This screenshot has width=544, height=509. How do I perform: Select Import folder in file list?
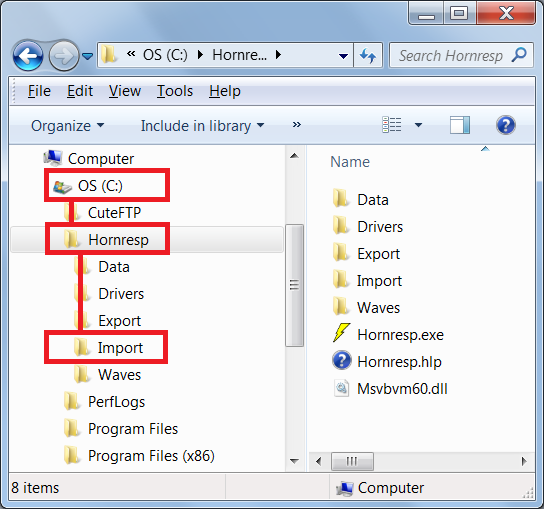tap(379, 281)
